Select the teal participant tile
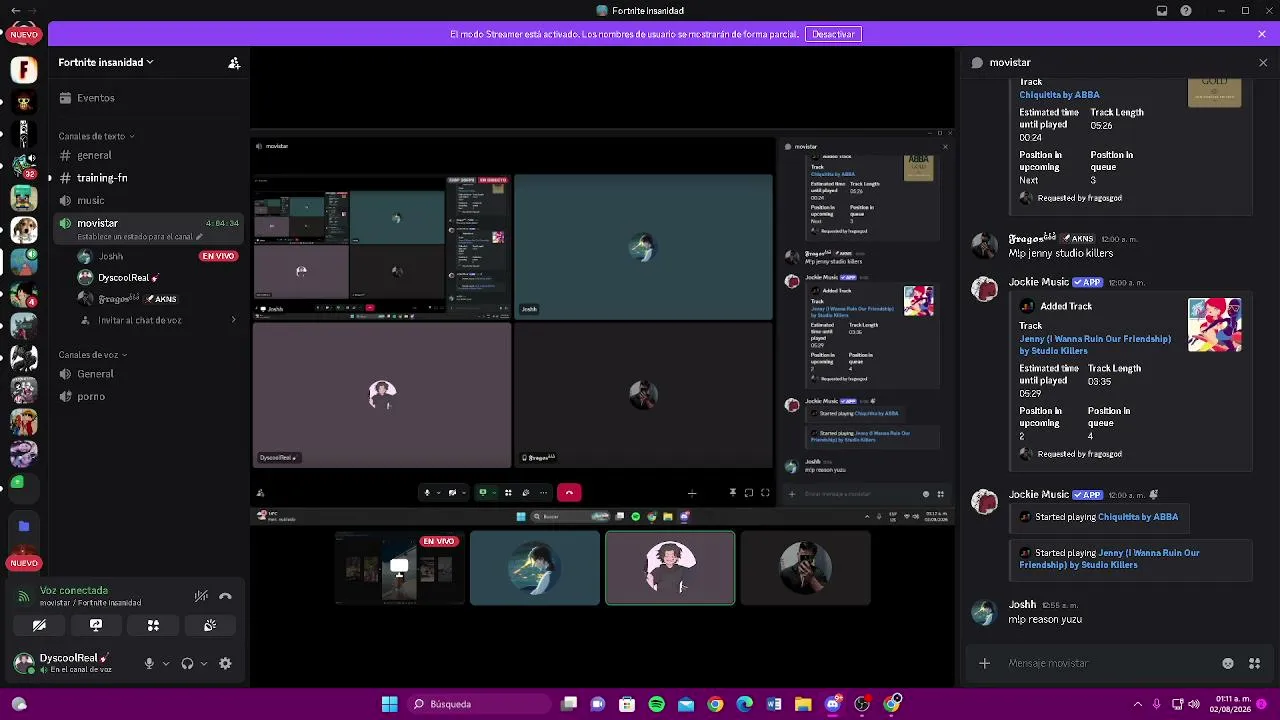1280x720 pixels. pos(535,568)
